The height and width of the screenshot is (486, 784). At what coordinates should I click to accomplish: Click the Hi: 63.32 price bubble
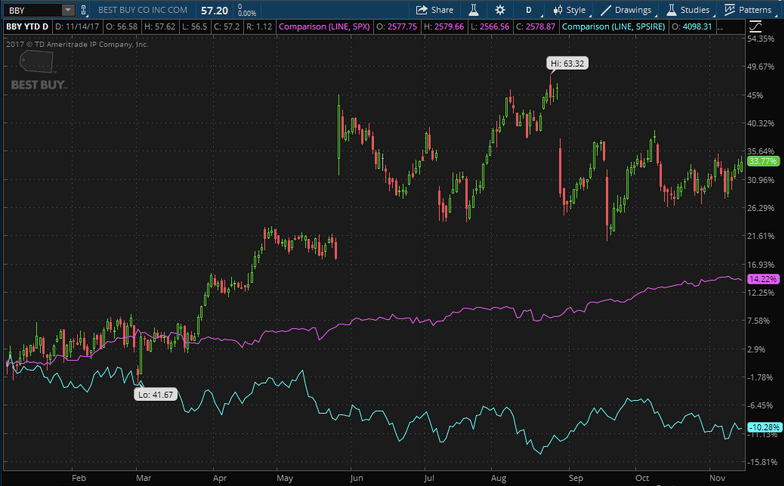tap(567, 64)
